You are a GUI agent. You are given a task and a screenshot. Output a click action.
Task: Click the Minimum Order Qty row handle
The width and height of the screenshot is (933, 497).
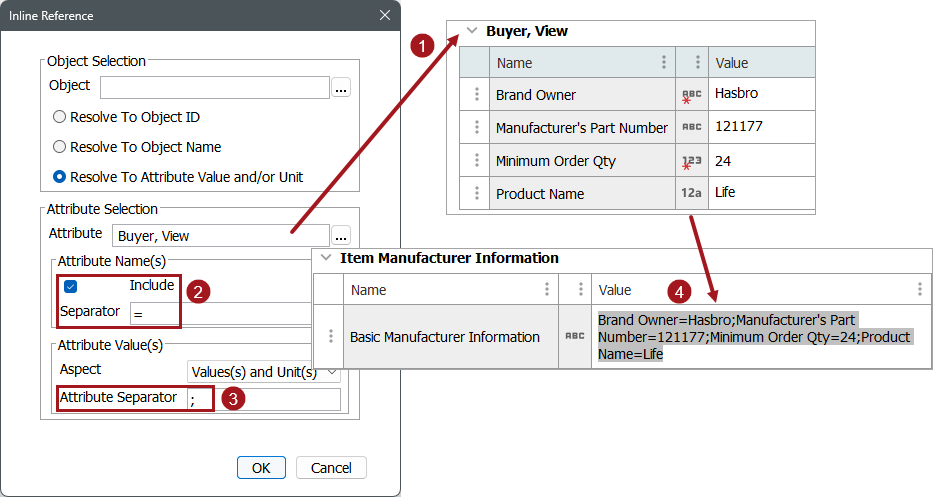point(476,161)
